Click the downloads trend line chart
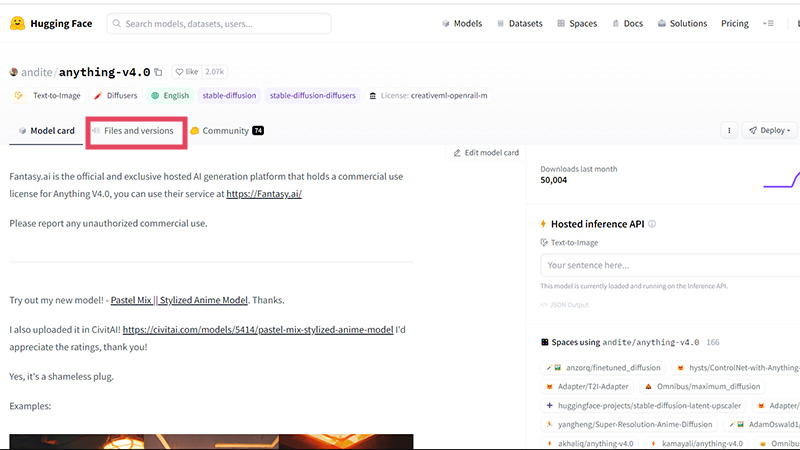 [x=782, y=180]
